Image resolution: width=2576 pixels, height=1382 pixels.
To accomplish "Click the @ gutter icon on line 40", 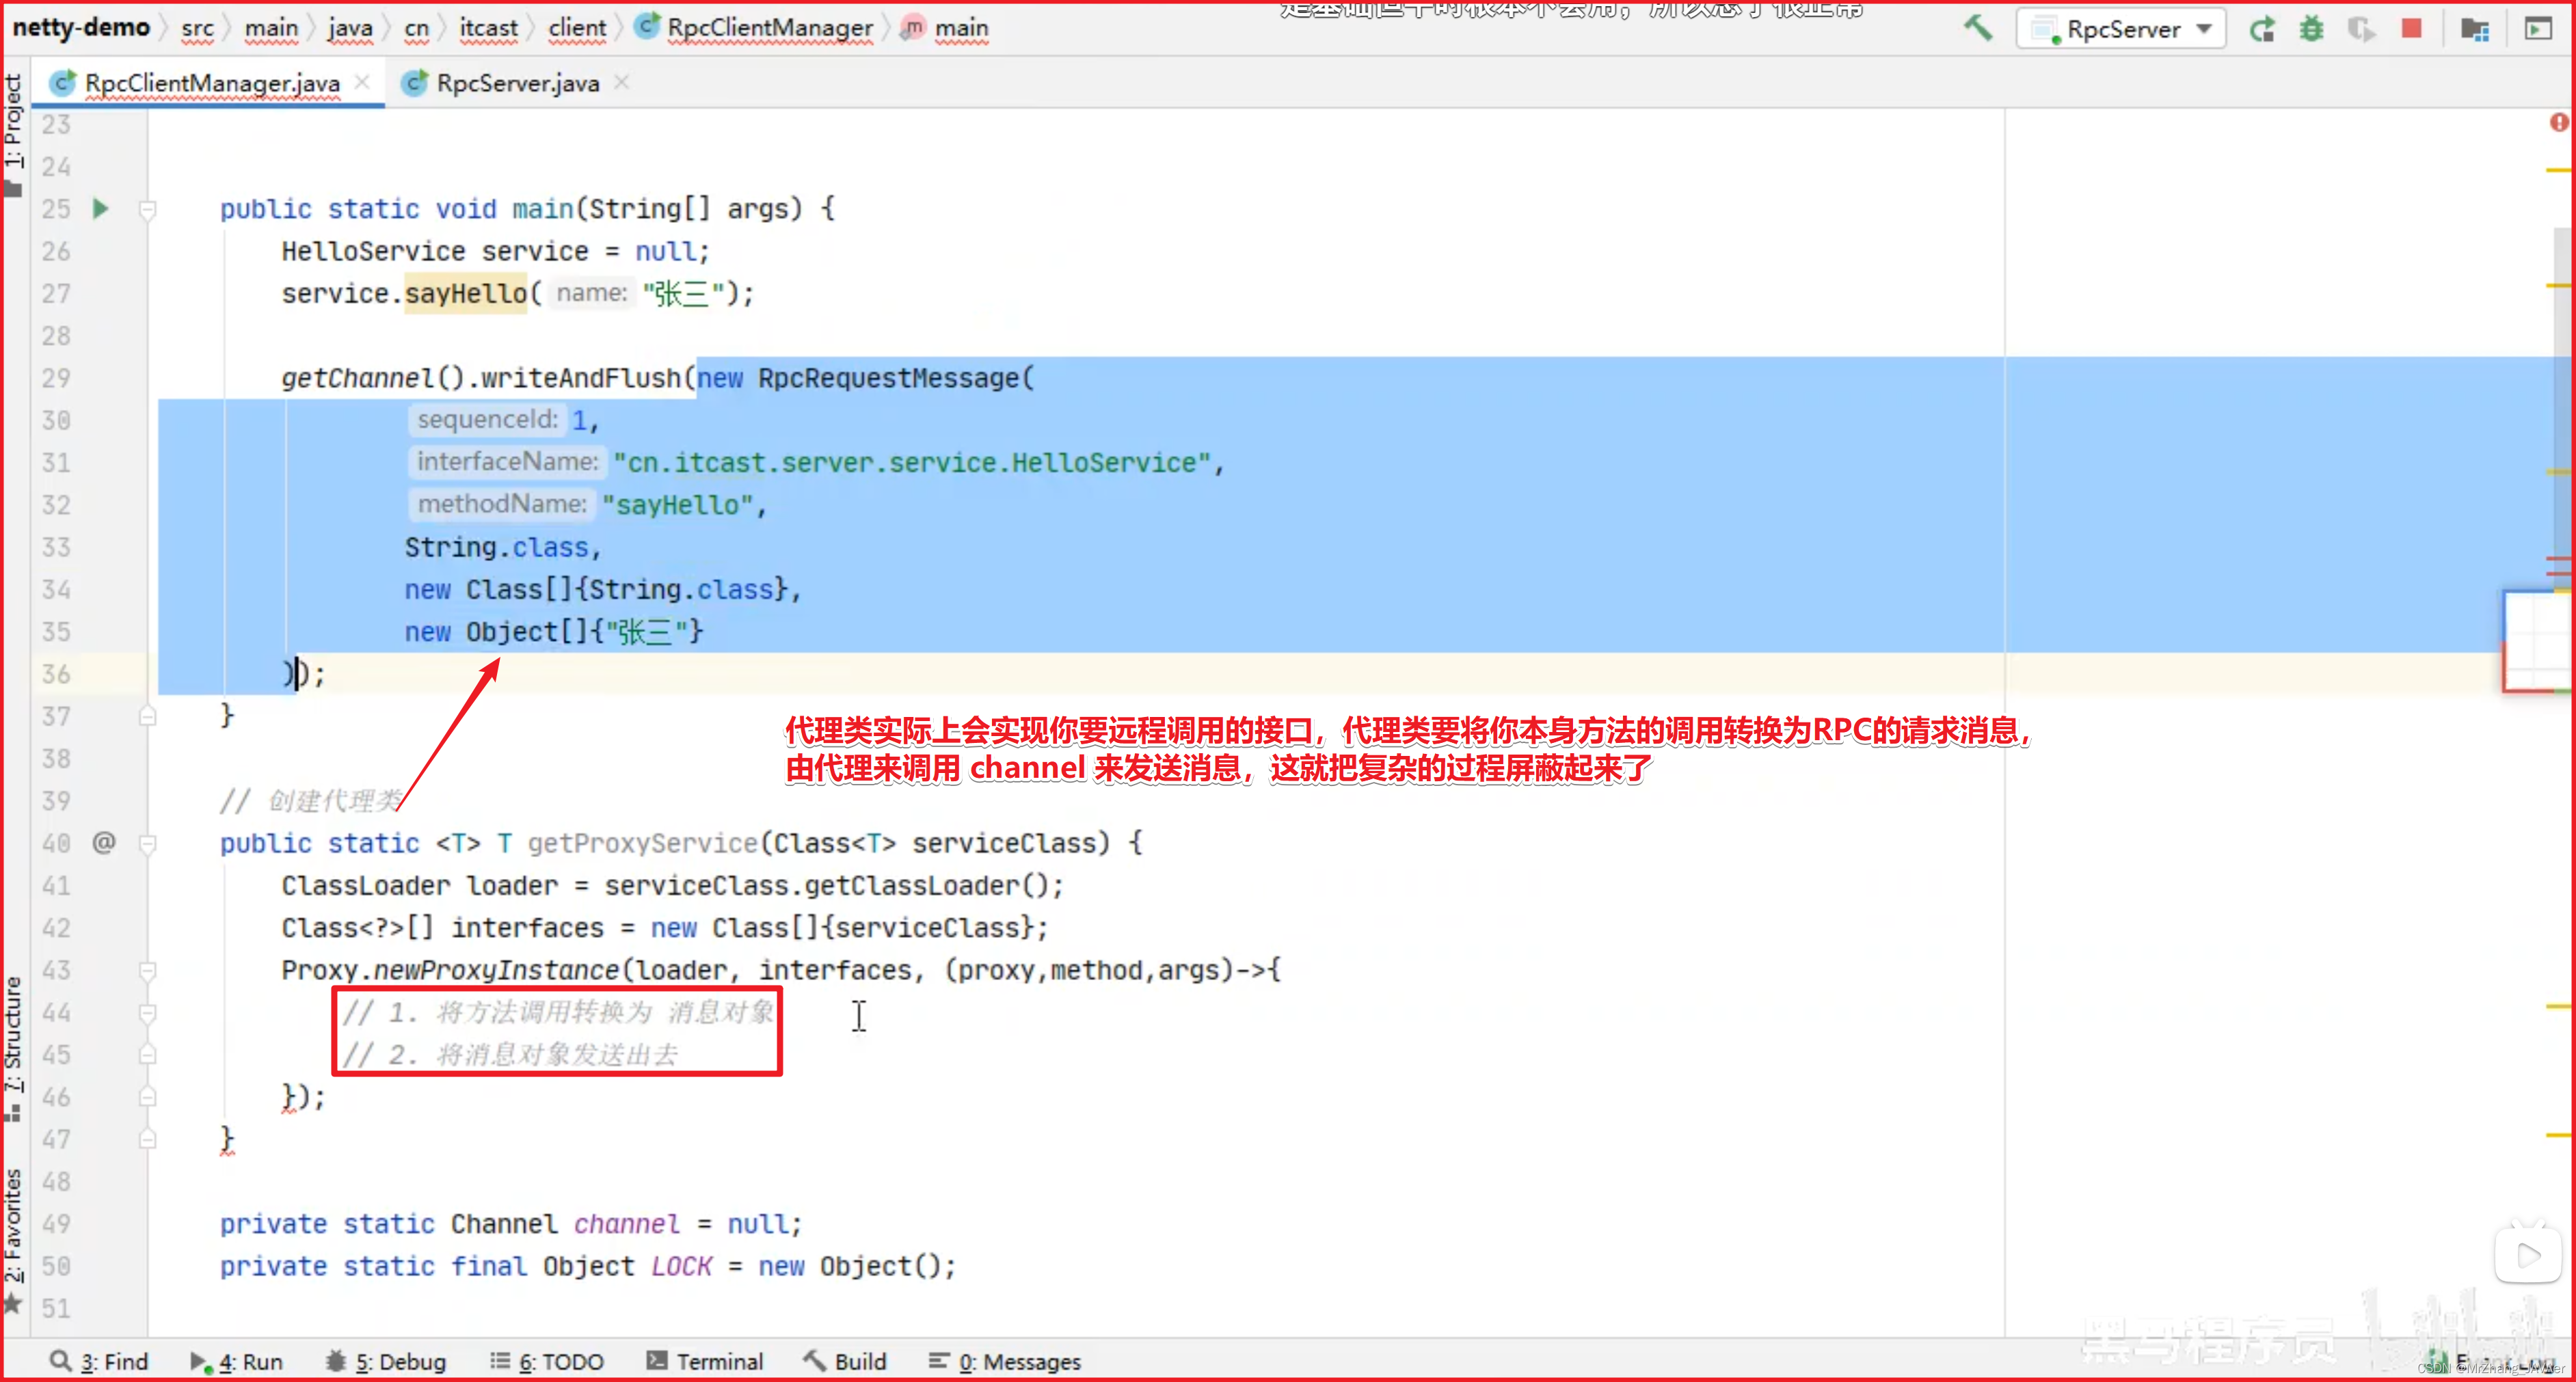I will coord(104,842).
